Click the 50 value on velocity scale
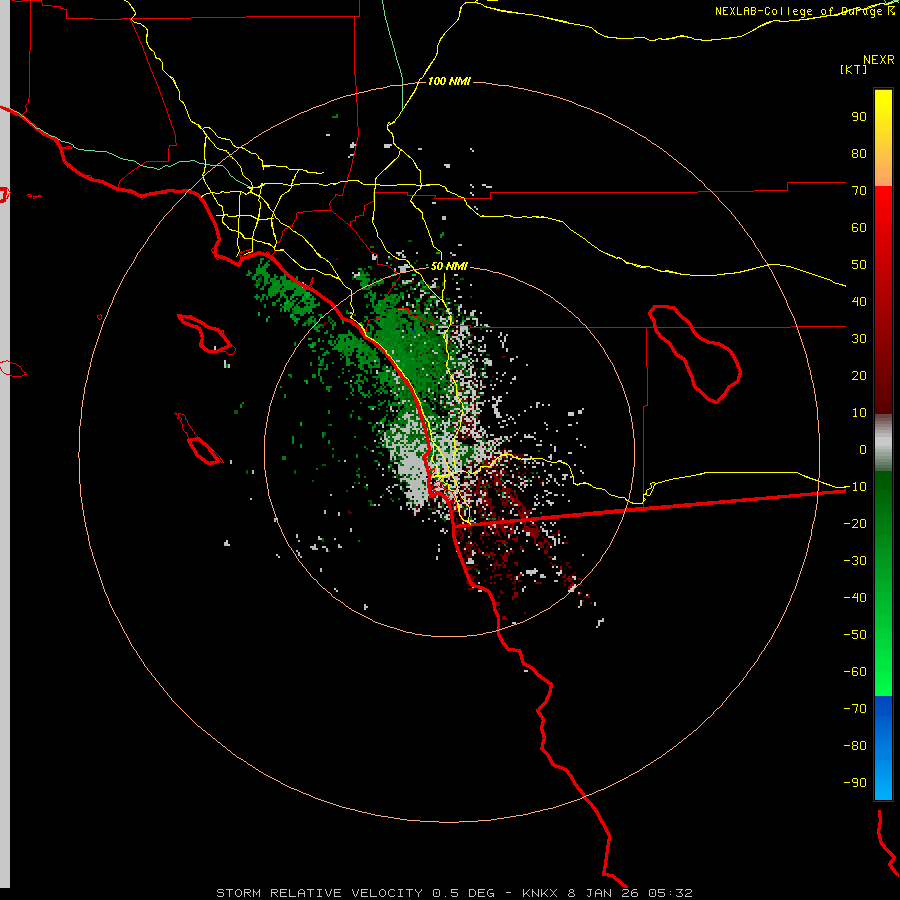This screenshot has height=900, width=900. pyautogui.click(x=859, y=265)
